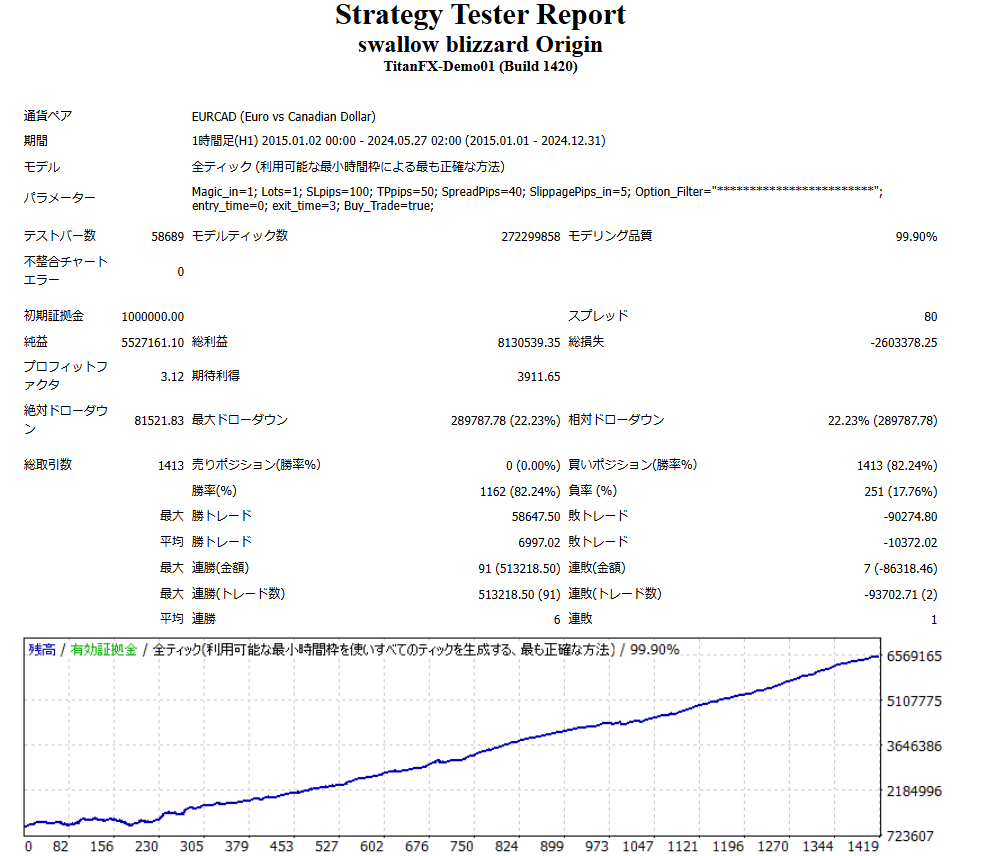
Task: Click model ticks value 272299858
Action: (530, 237)
